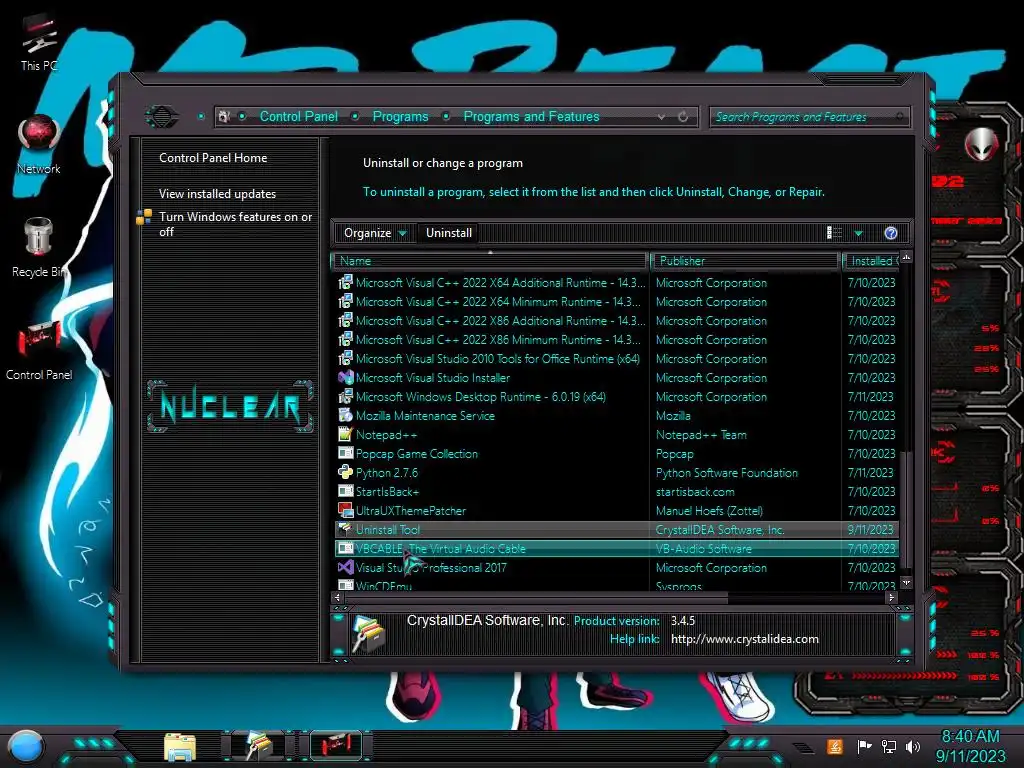Click the orange tray notification icon
1024x768 pixels.
[834, 746]
